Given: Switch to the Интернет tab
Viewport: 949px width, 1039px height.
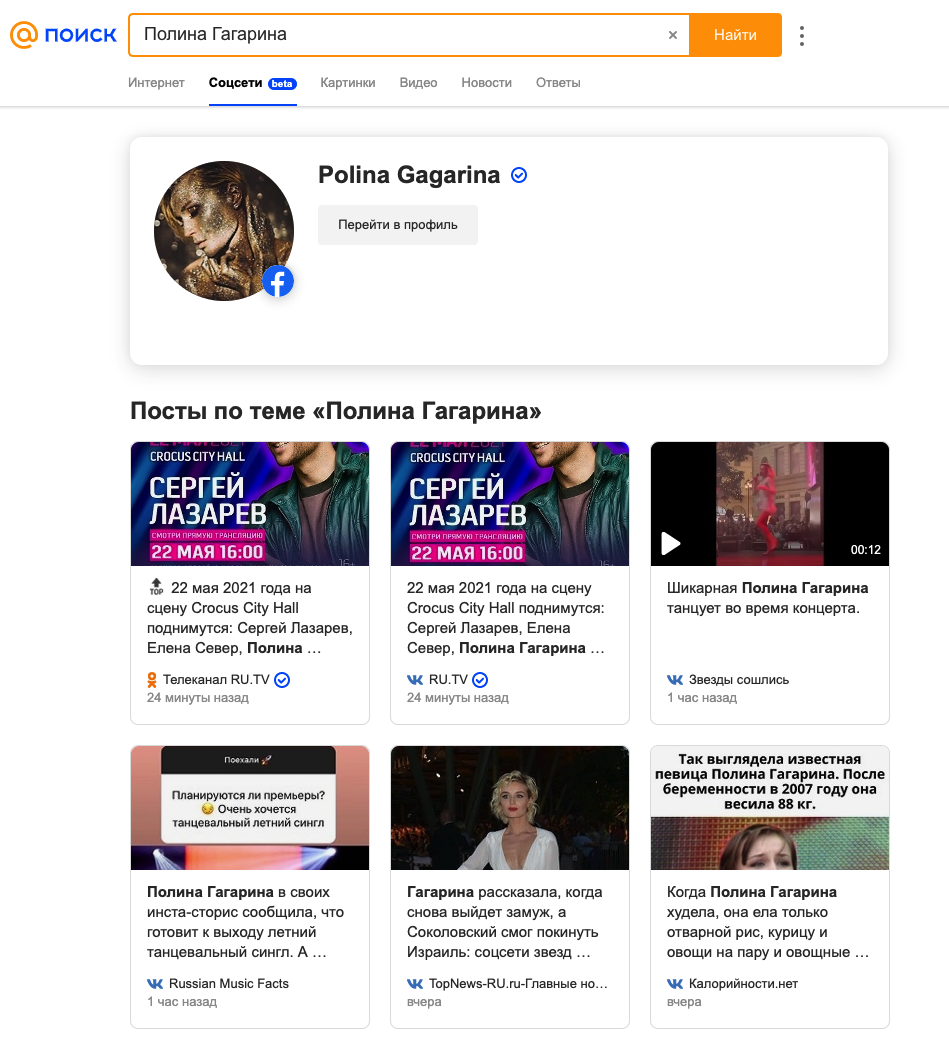Looking at the screenshot, I should (x=156, y=83).
